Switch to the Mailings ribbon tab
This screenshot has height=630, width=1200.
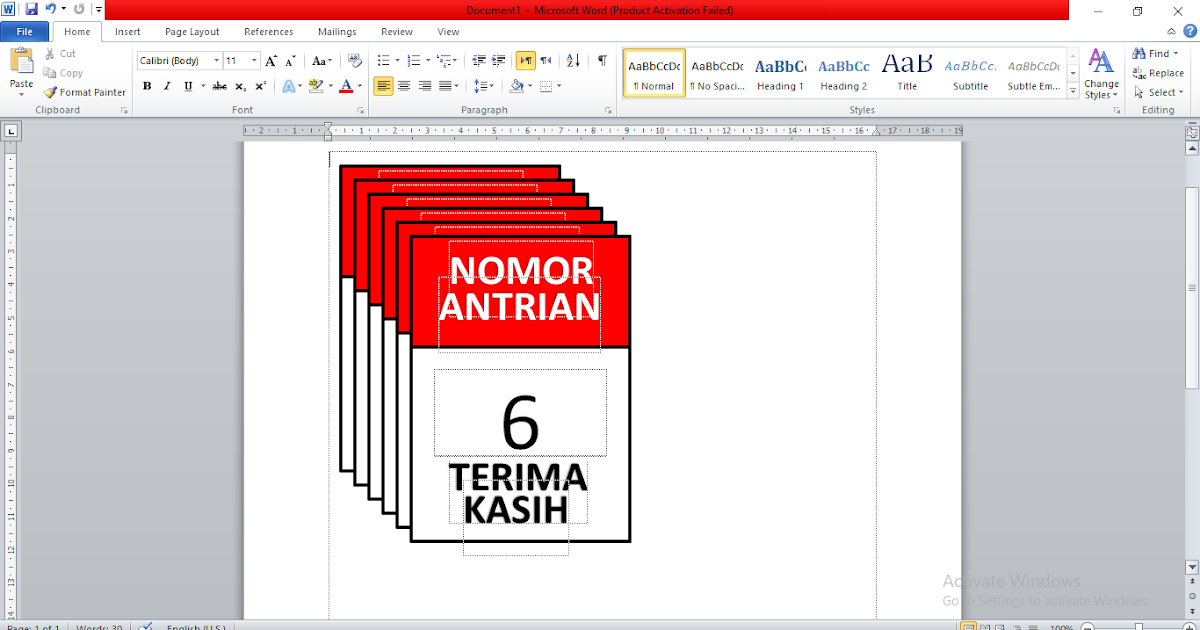337,31
